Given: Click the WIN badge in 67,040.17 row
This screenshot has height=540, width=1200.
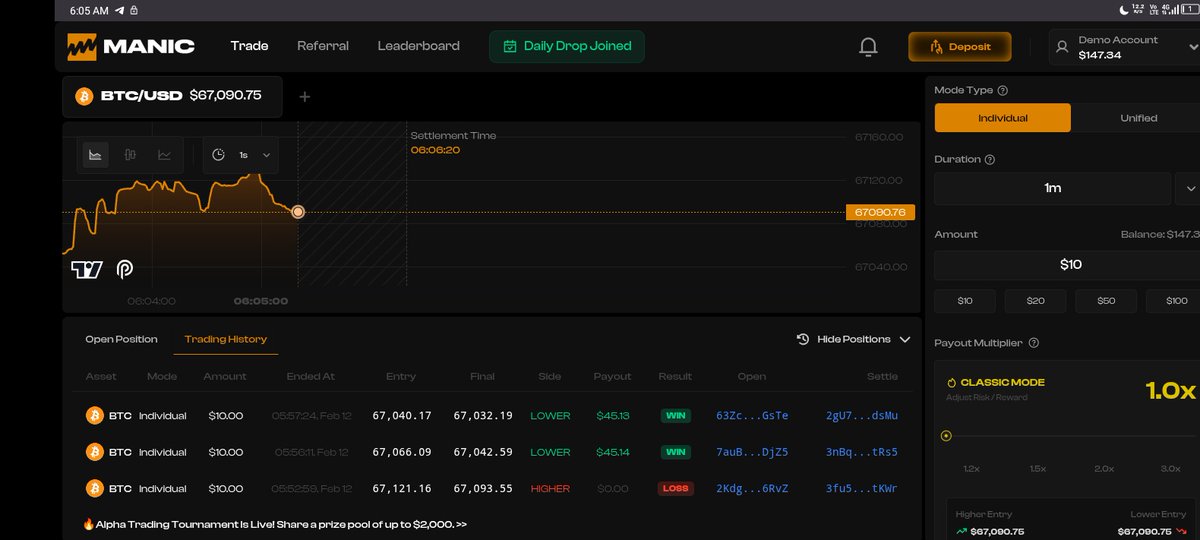Looking at the screenshot, I should (x=675, y=415).
